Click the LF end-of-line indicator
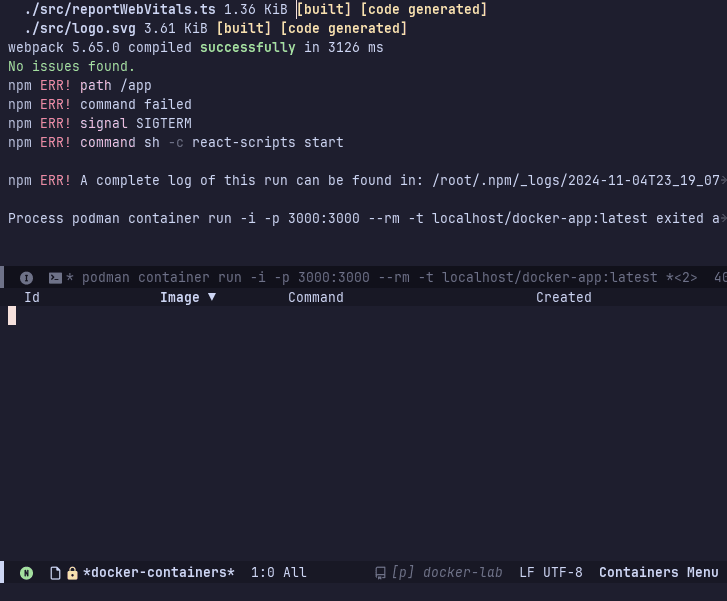This screenshot has height=601, width=727. point(527,573)
